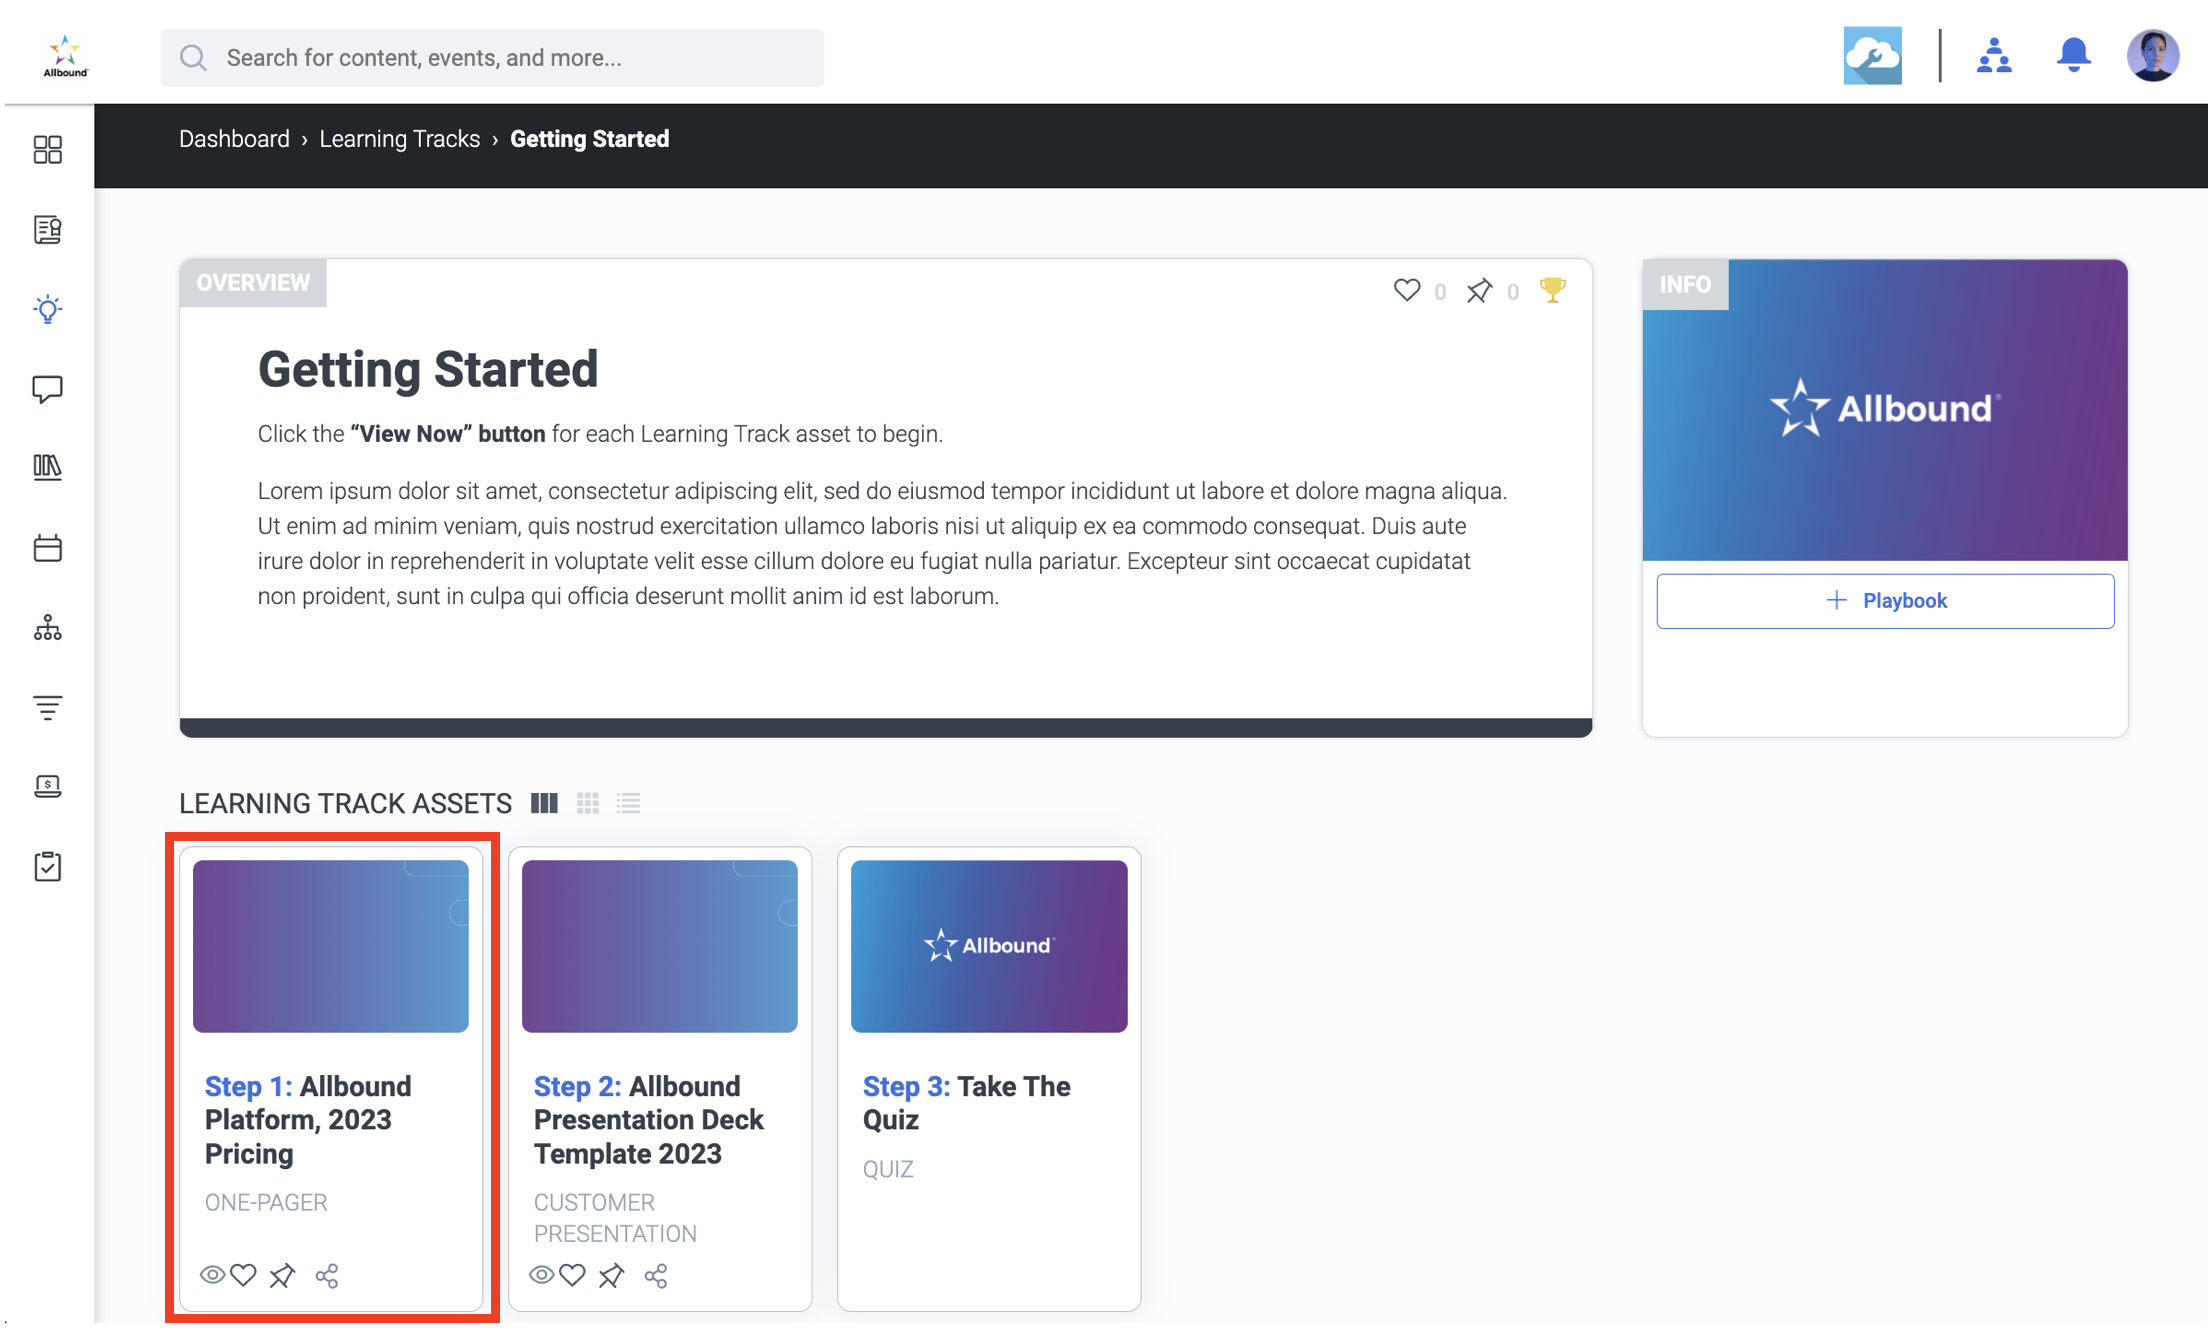Switch assets to list view
This screenshot has height=1330, width=2208.
click(x=628, y=803)
